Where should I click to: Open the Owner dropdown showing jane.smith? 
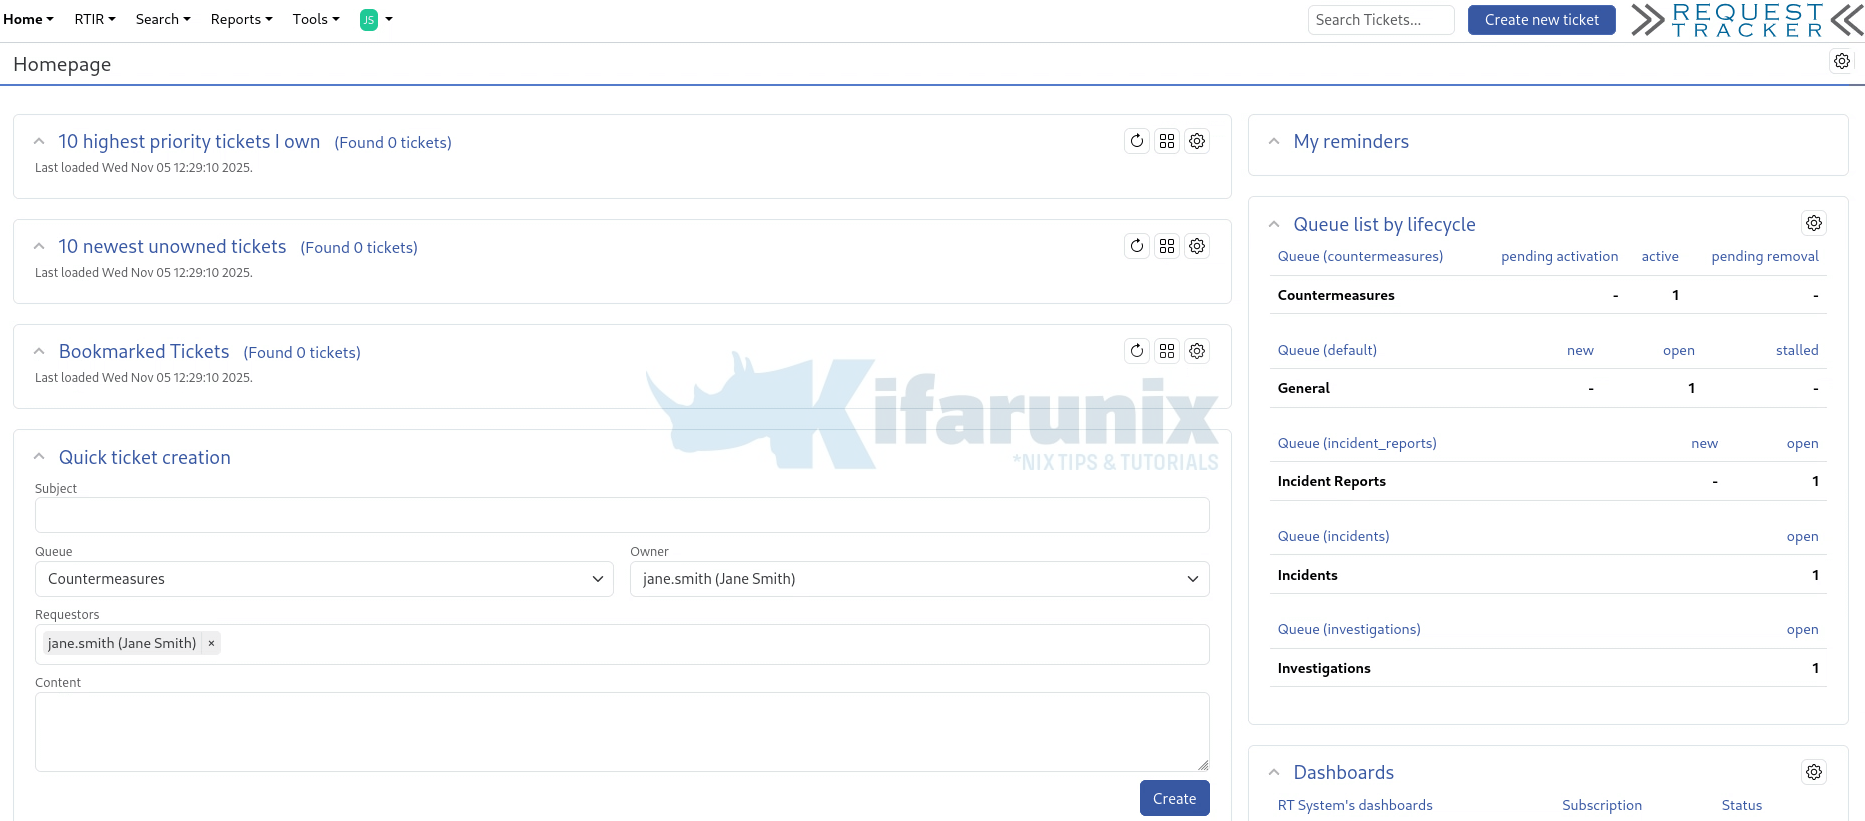(919, 579)
